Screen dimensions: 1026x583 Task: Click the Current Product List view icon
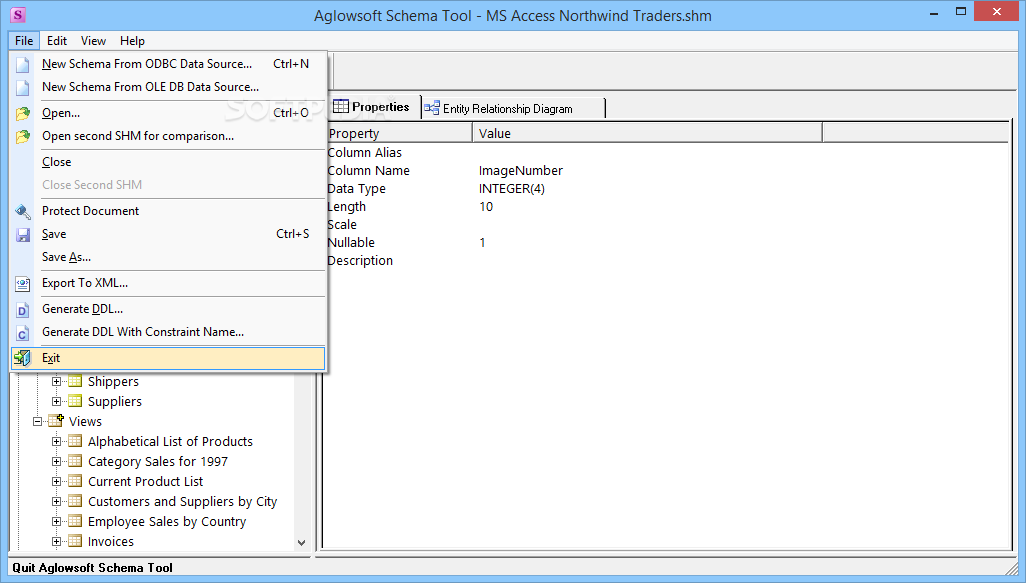click(x=75, y=482)
